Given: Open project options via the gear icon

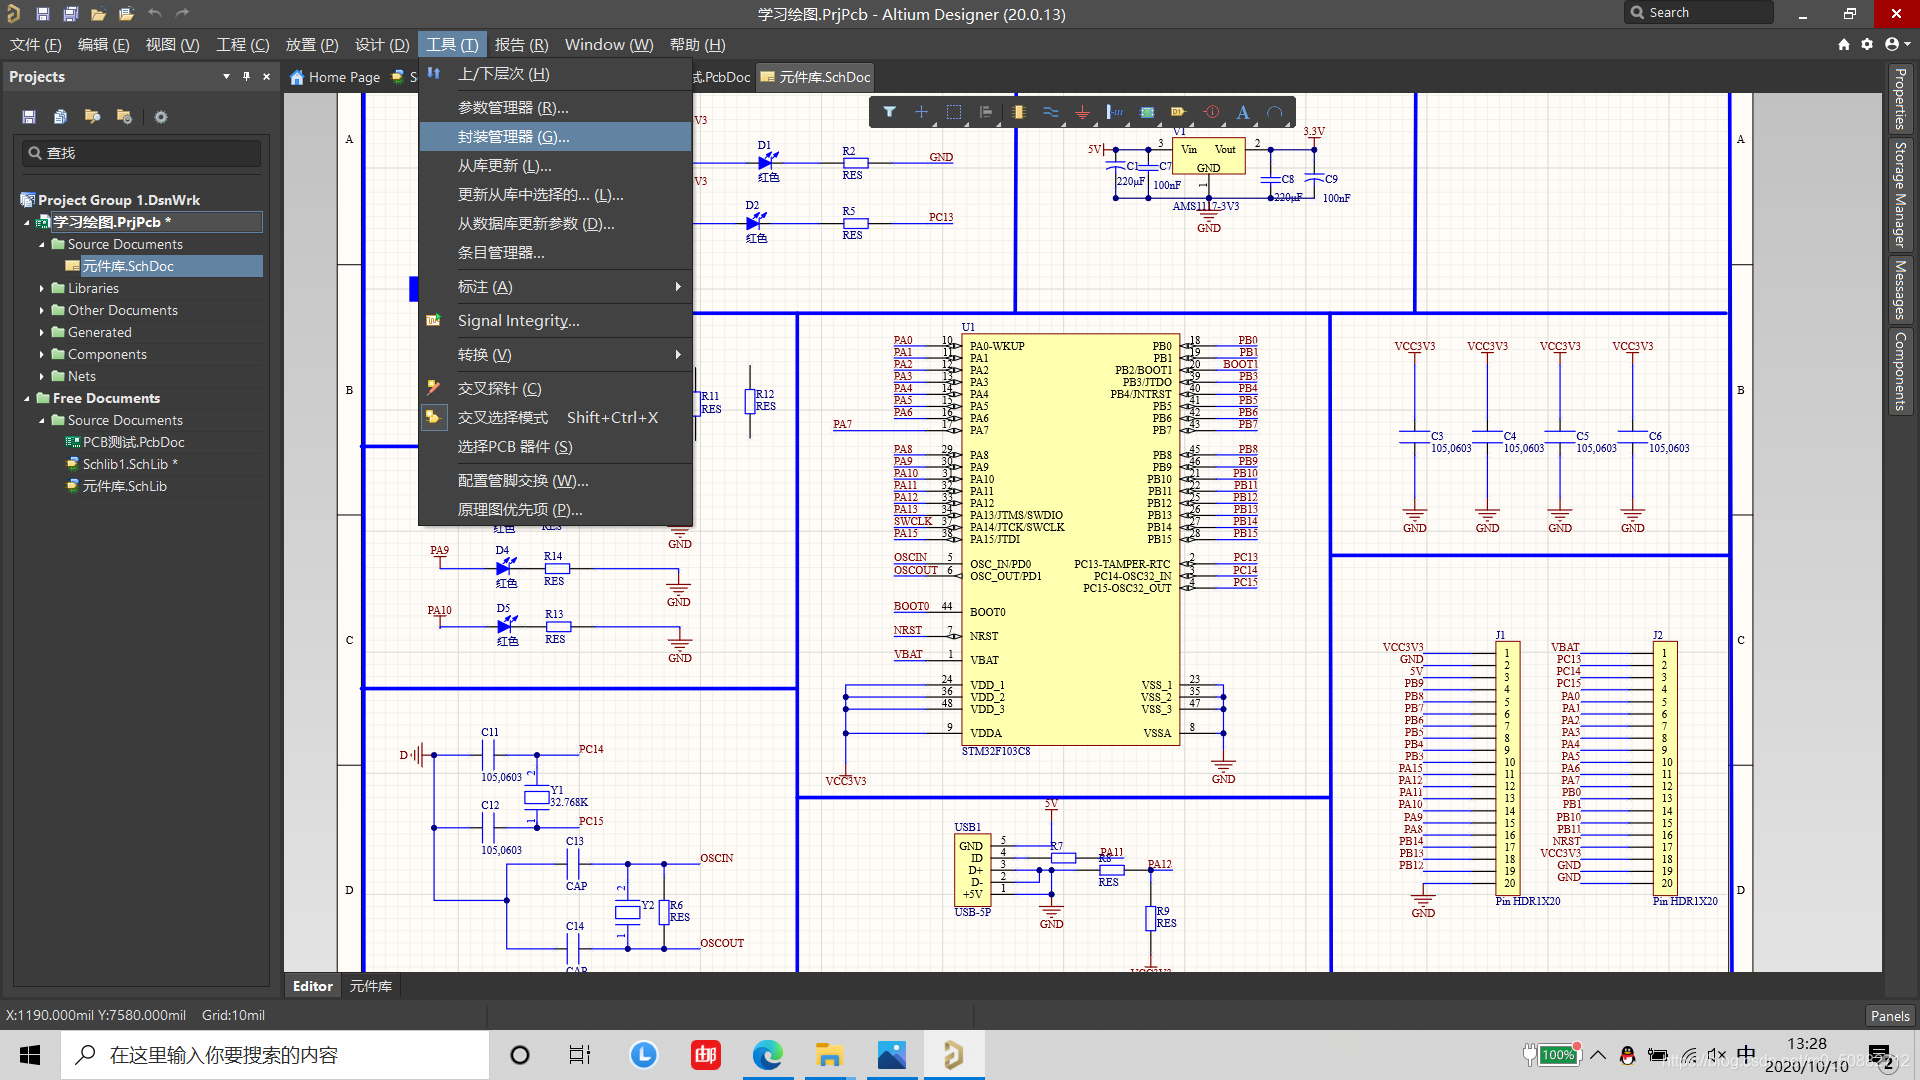Looking at the screenshot, I should (160, 117).
